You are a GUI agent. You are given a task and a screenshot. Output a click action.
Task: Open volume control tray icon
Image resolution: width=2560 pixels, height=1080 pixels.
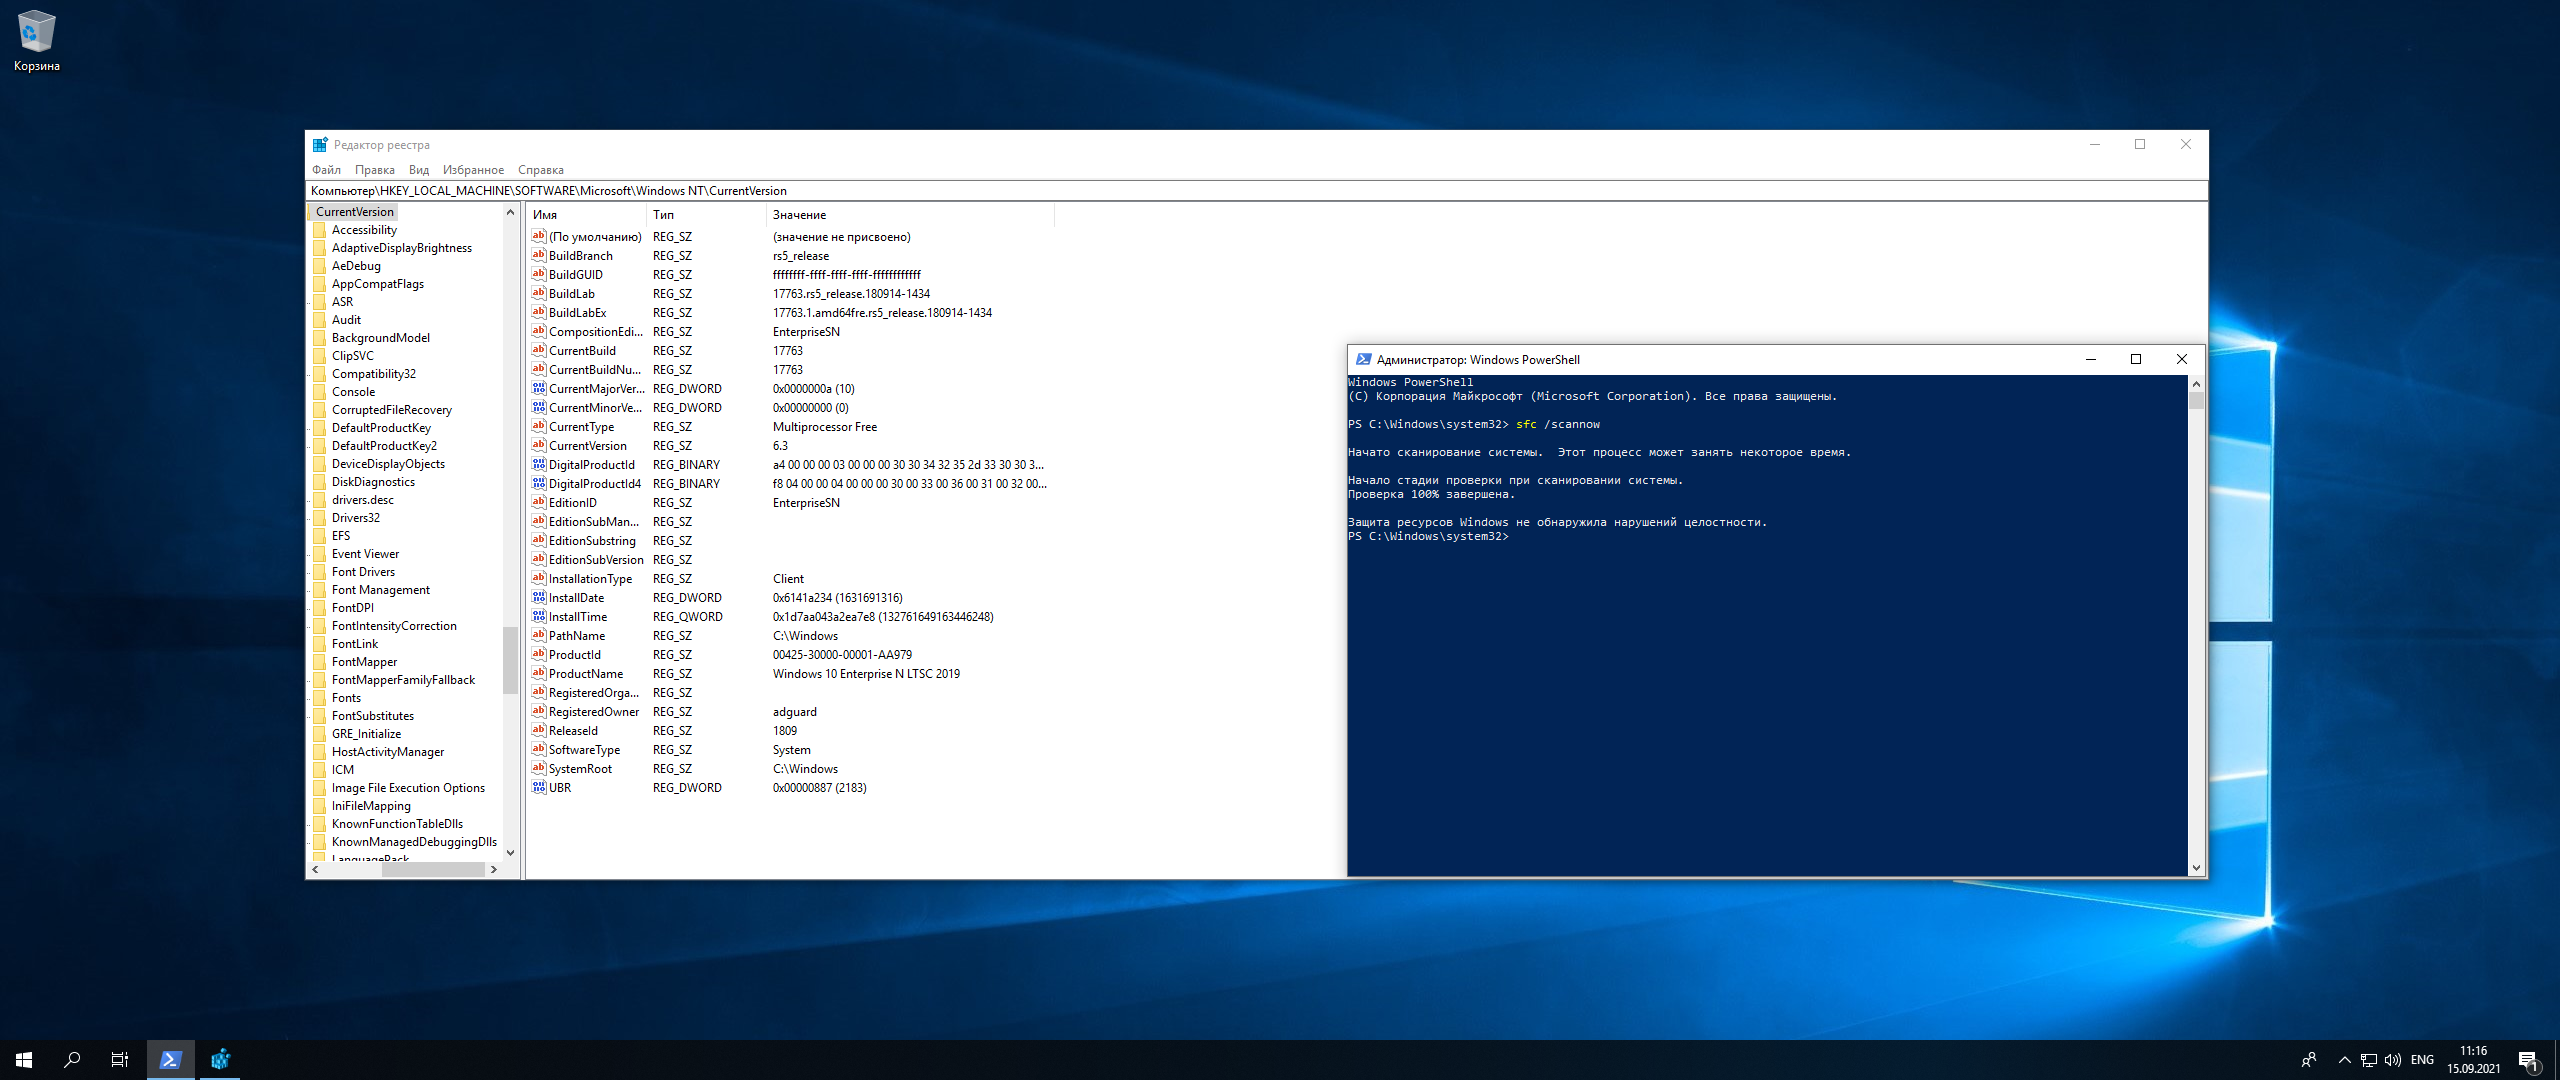coord(2393,1060)
